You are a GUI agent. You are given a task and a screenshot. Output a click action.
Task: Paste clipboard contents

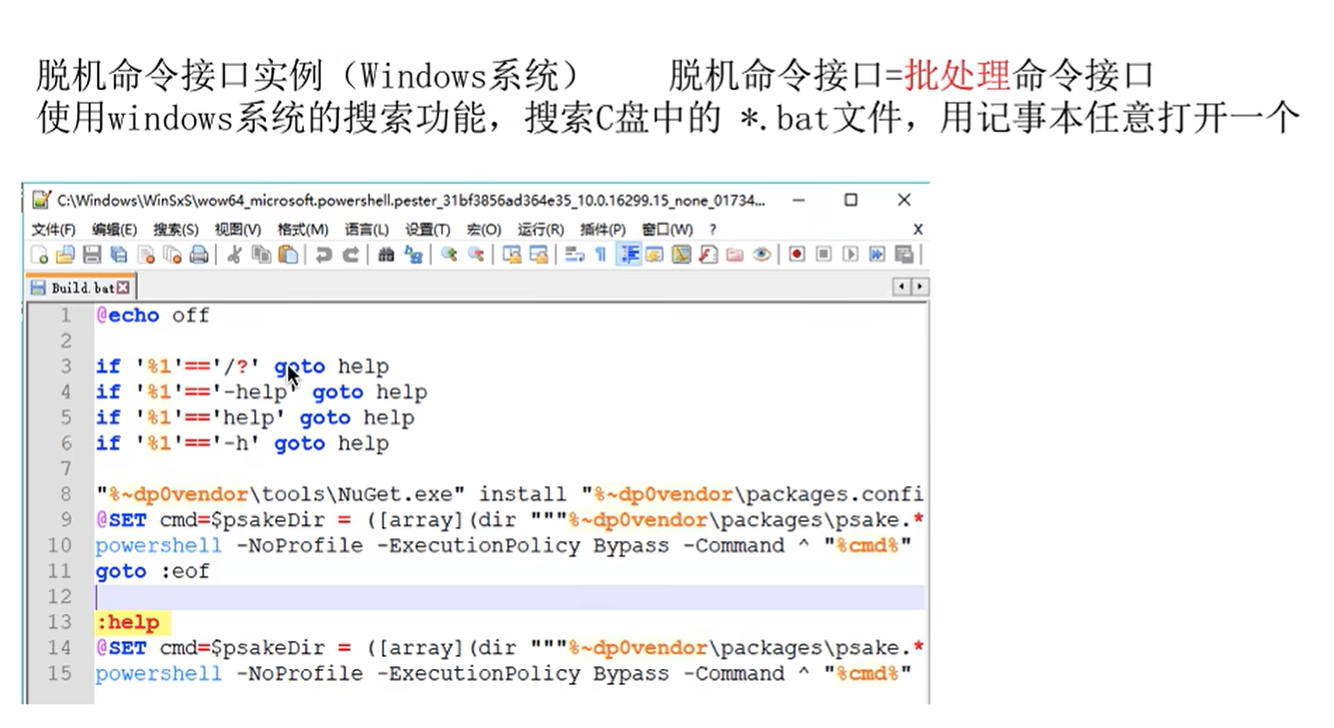tap(286, 254)
